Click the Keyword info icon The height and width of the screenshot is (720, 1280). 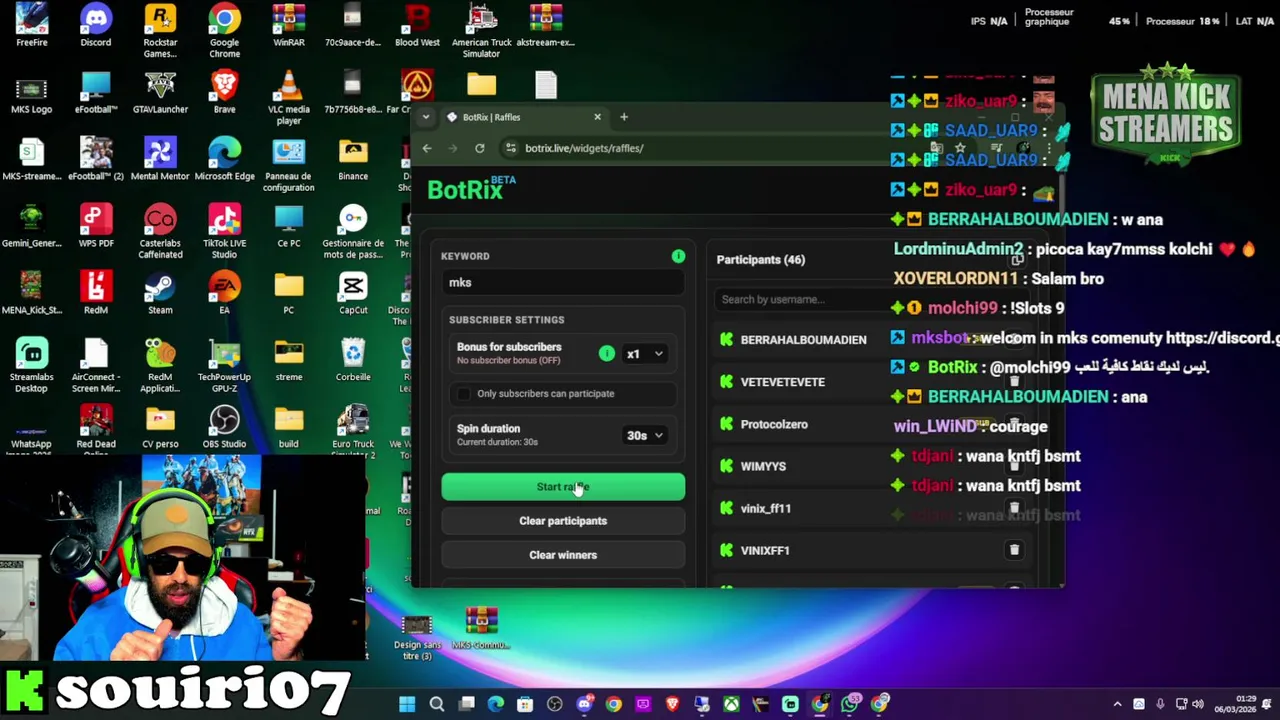pyautogui.click(x=678, y=257)
